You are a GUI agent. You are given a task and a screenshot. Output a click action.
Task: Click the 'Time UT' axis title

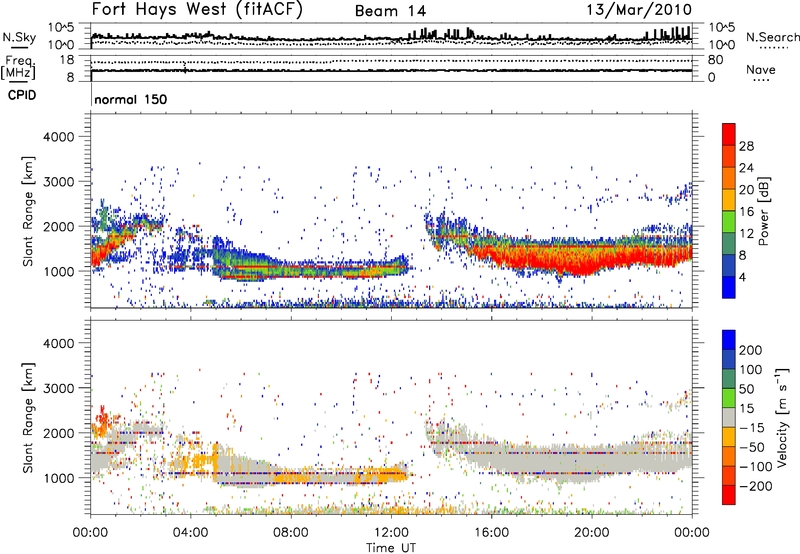click(x=391, y=548)
